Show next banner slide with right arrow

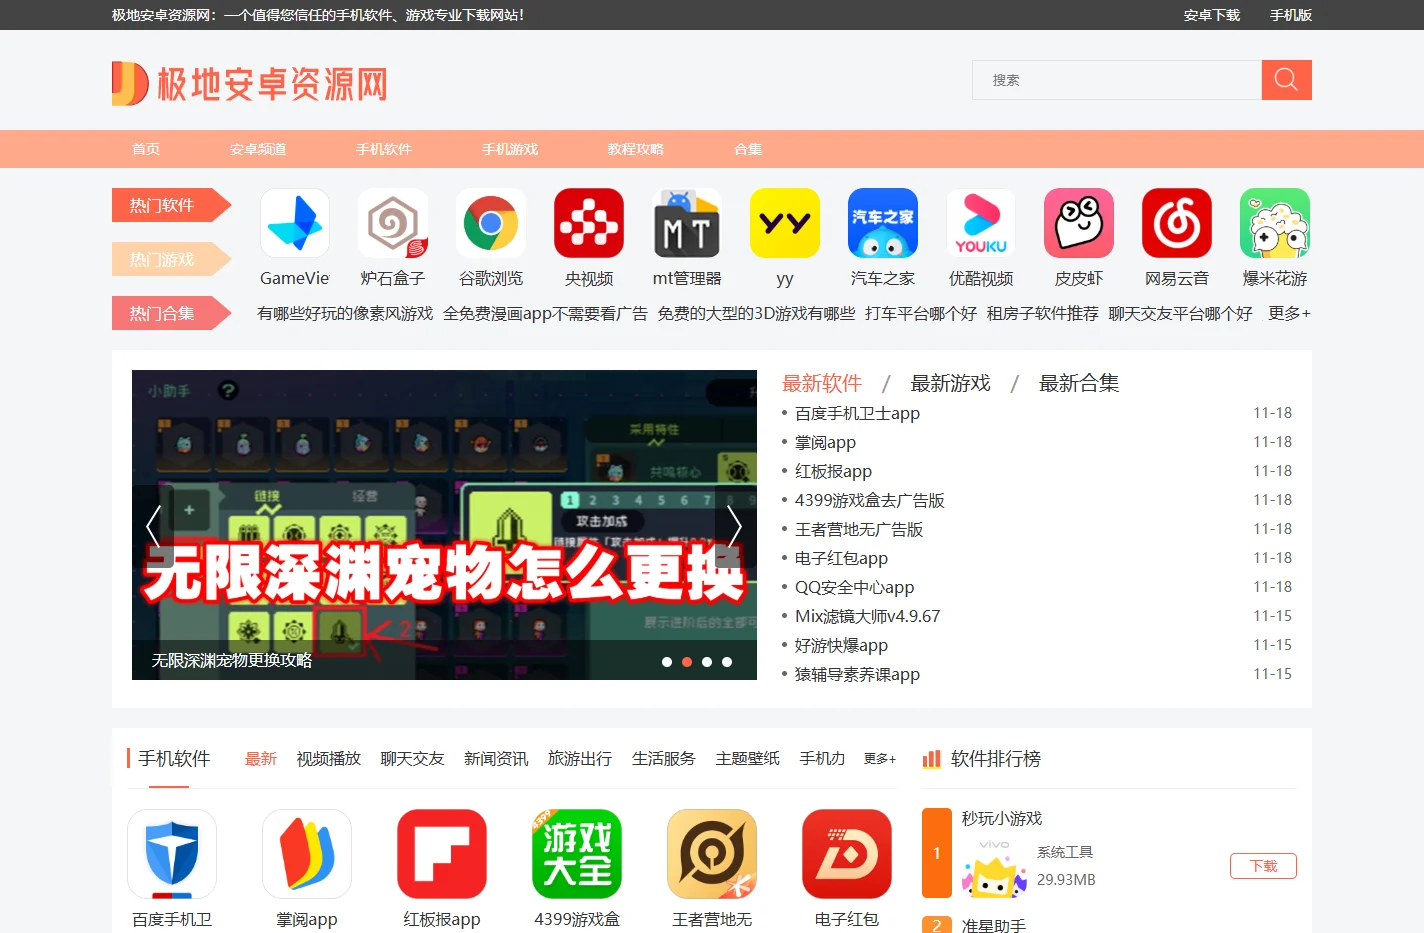pos(735,525)
